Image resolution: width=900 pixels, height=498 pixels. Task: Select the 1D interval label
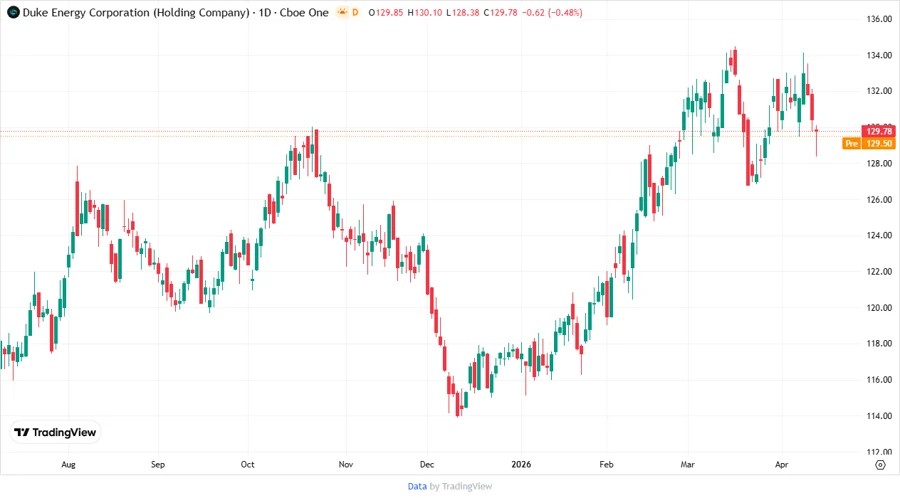coord(265,12)
